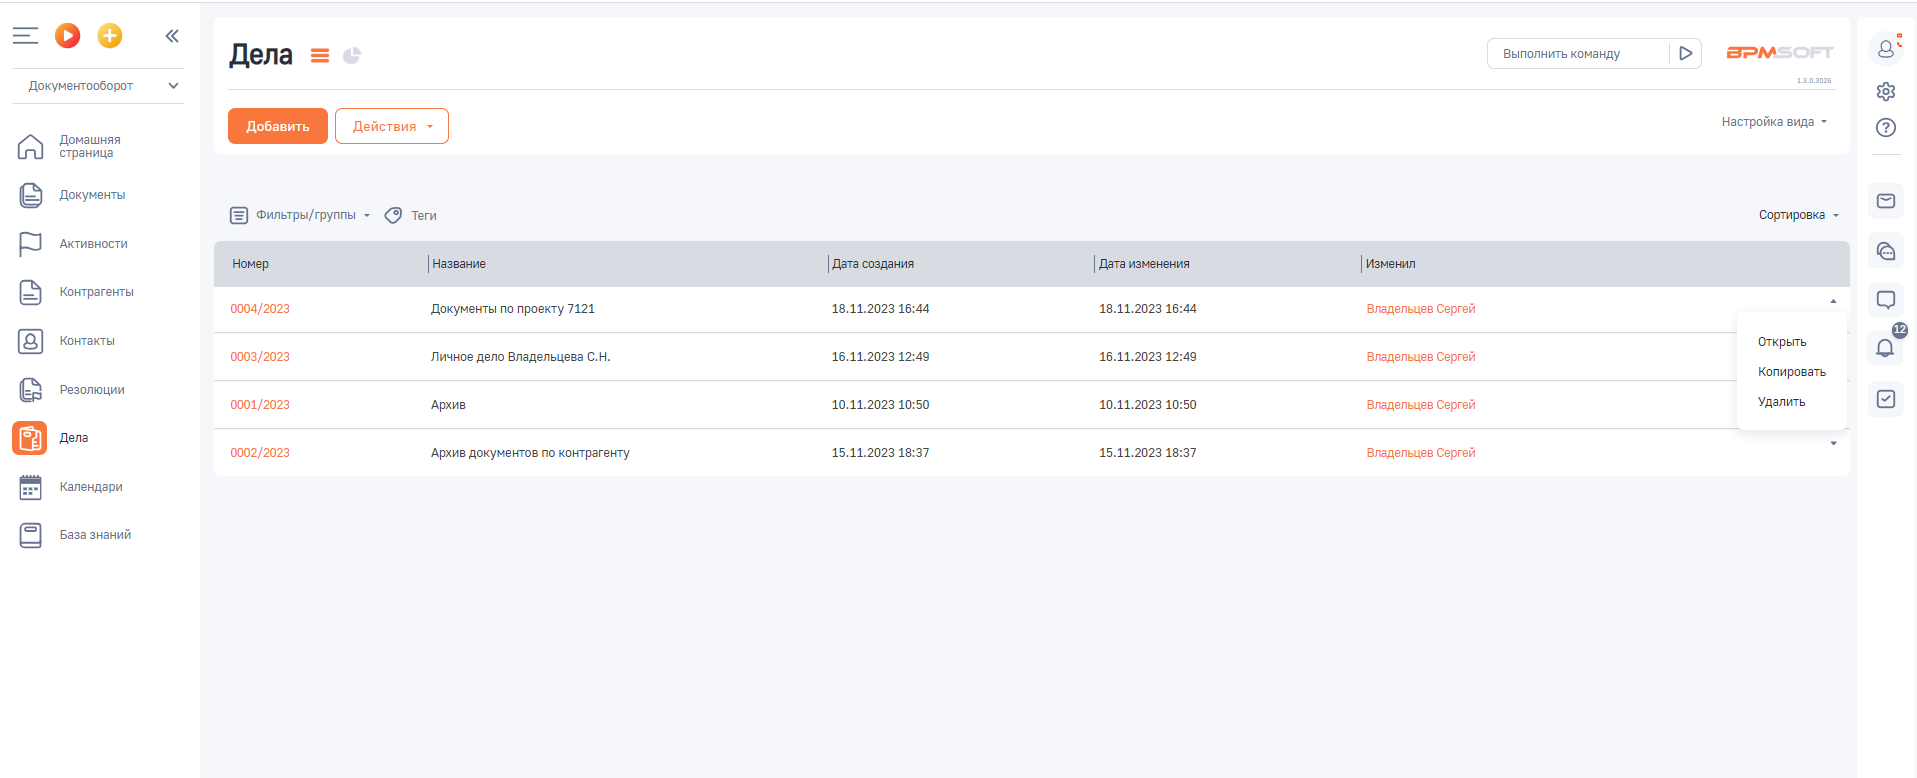
Task: Select the Дела section icon
Action: click(x=30, y=438)
